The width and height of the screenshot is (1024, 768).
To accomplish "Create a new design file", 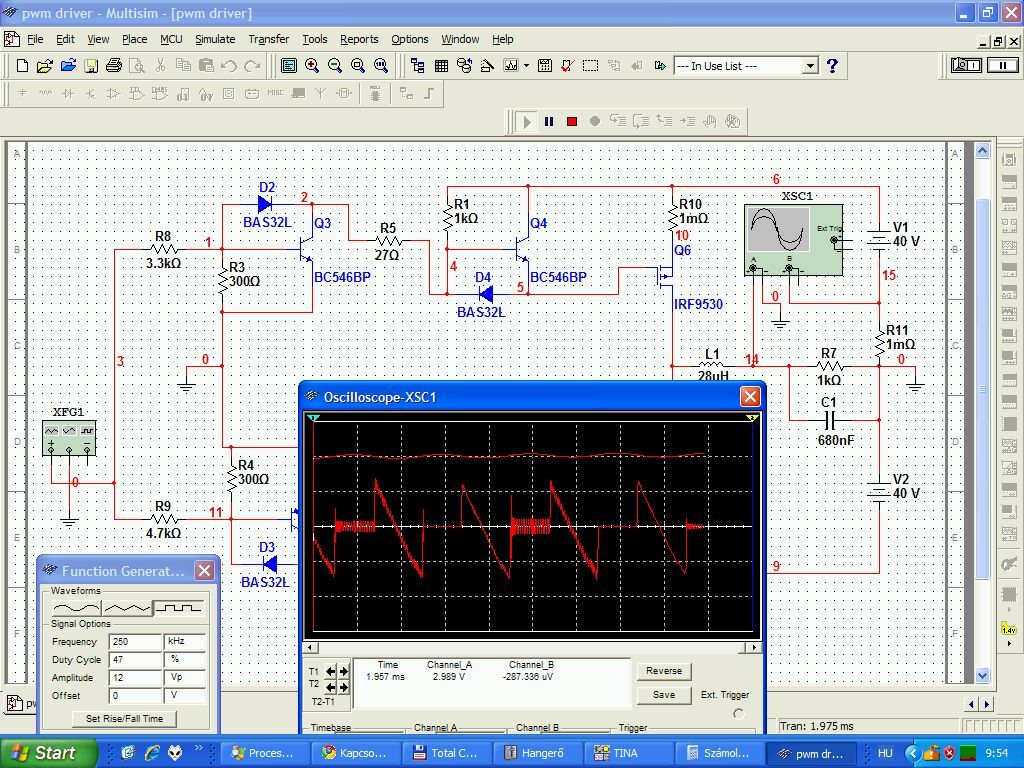I will click(x=22, y=66).
